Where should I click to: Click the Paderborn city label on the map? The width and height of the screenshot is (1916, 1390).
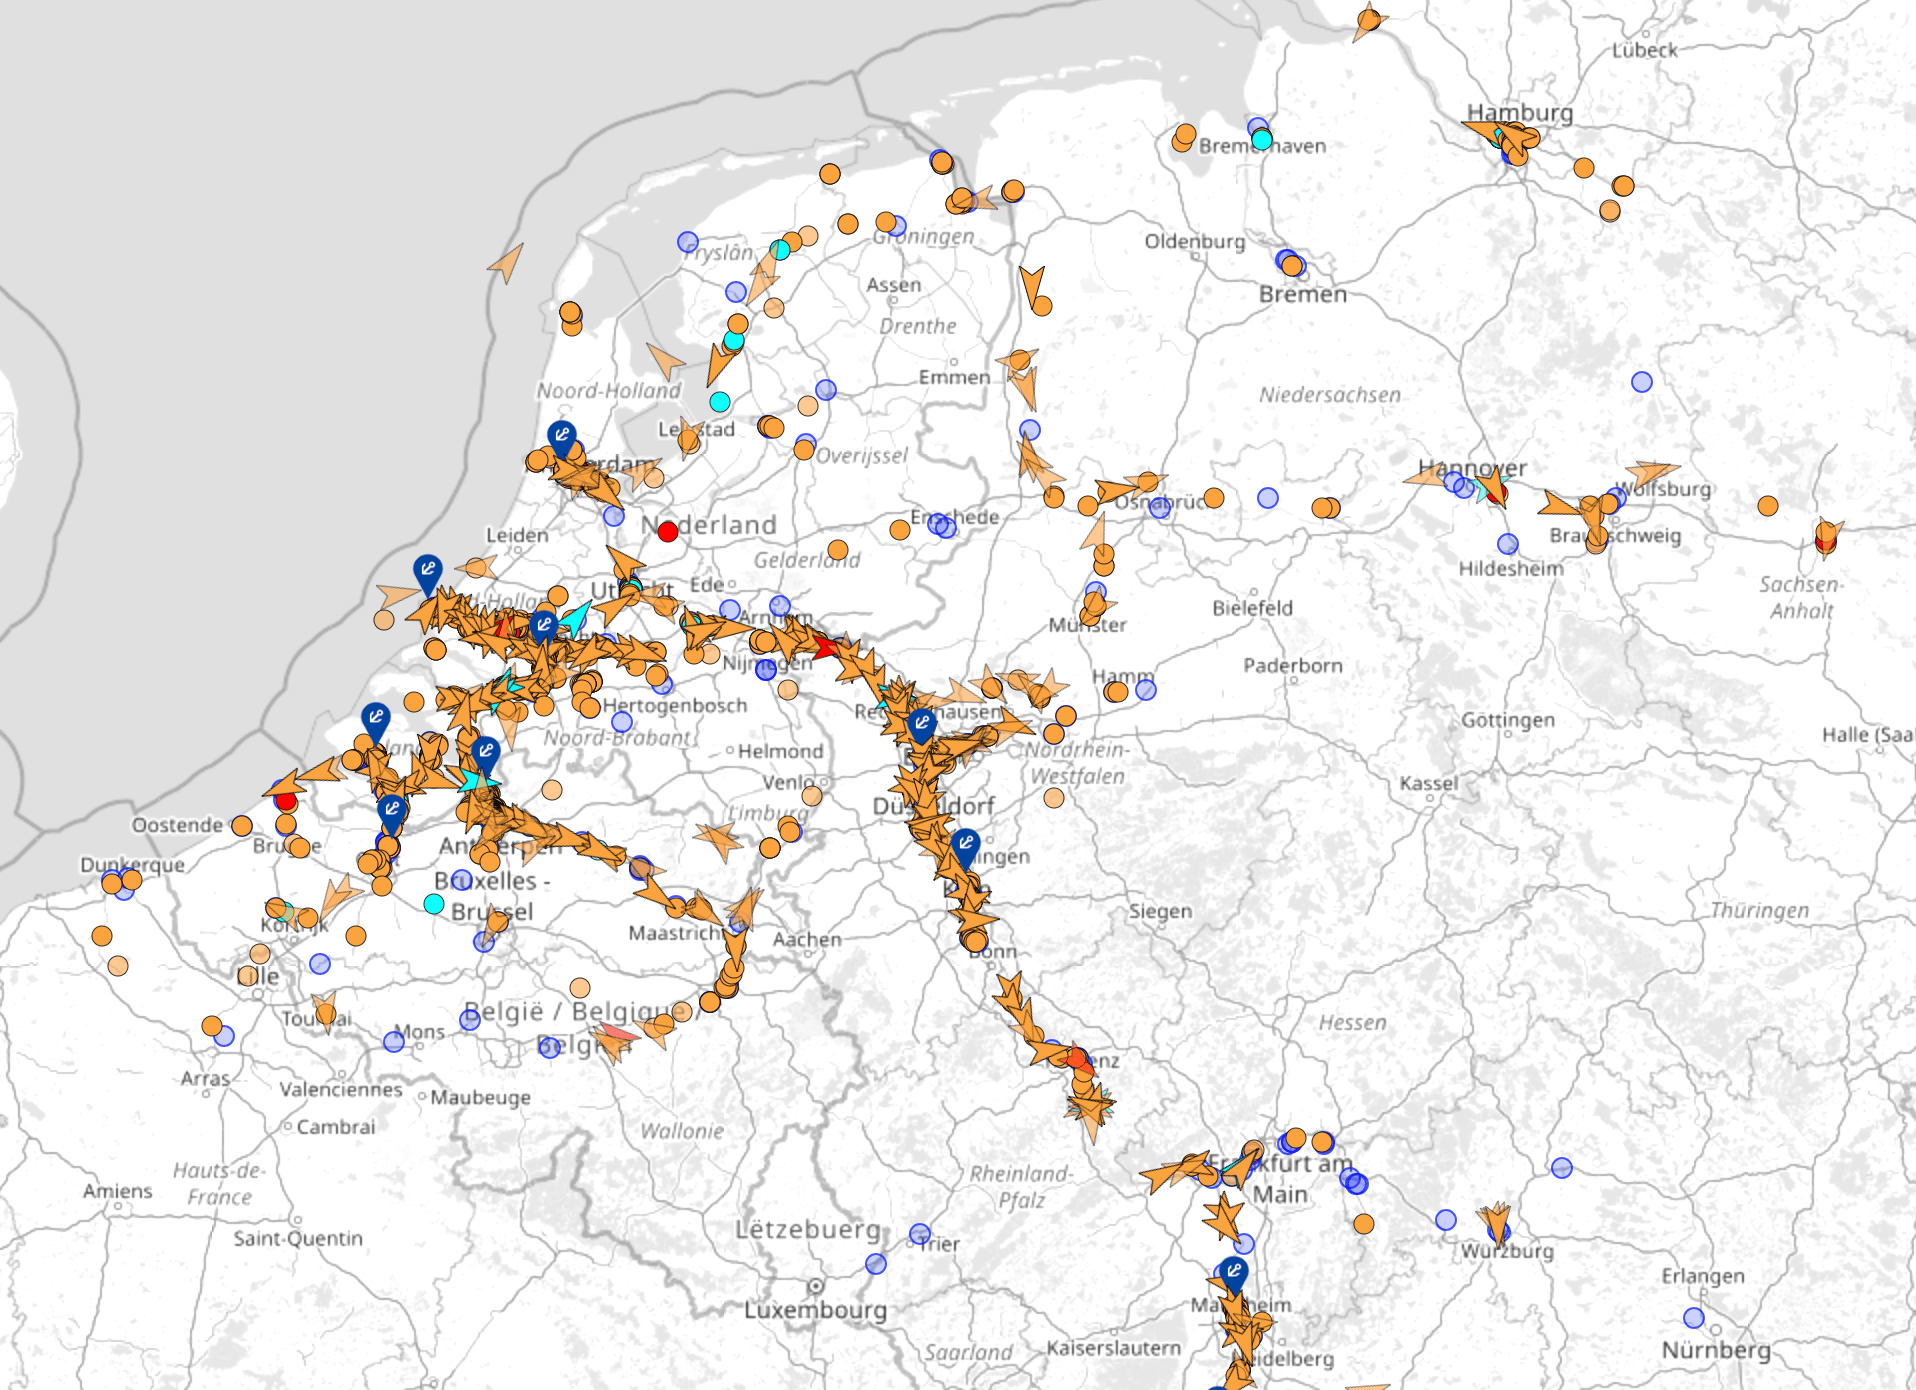pos(1292,665)
